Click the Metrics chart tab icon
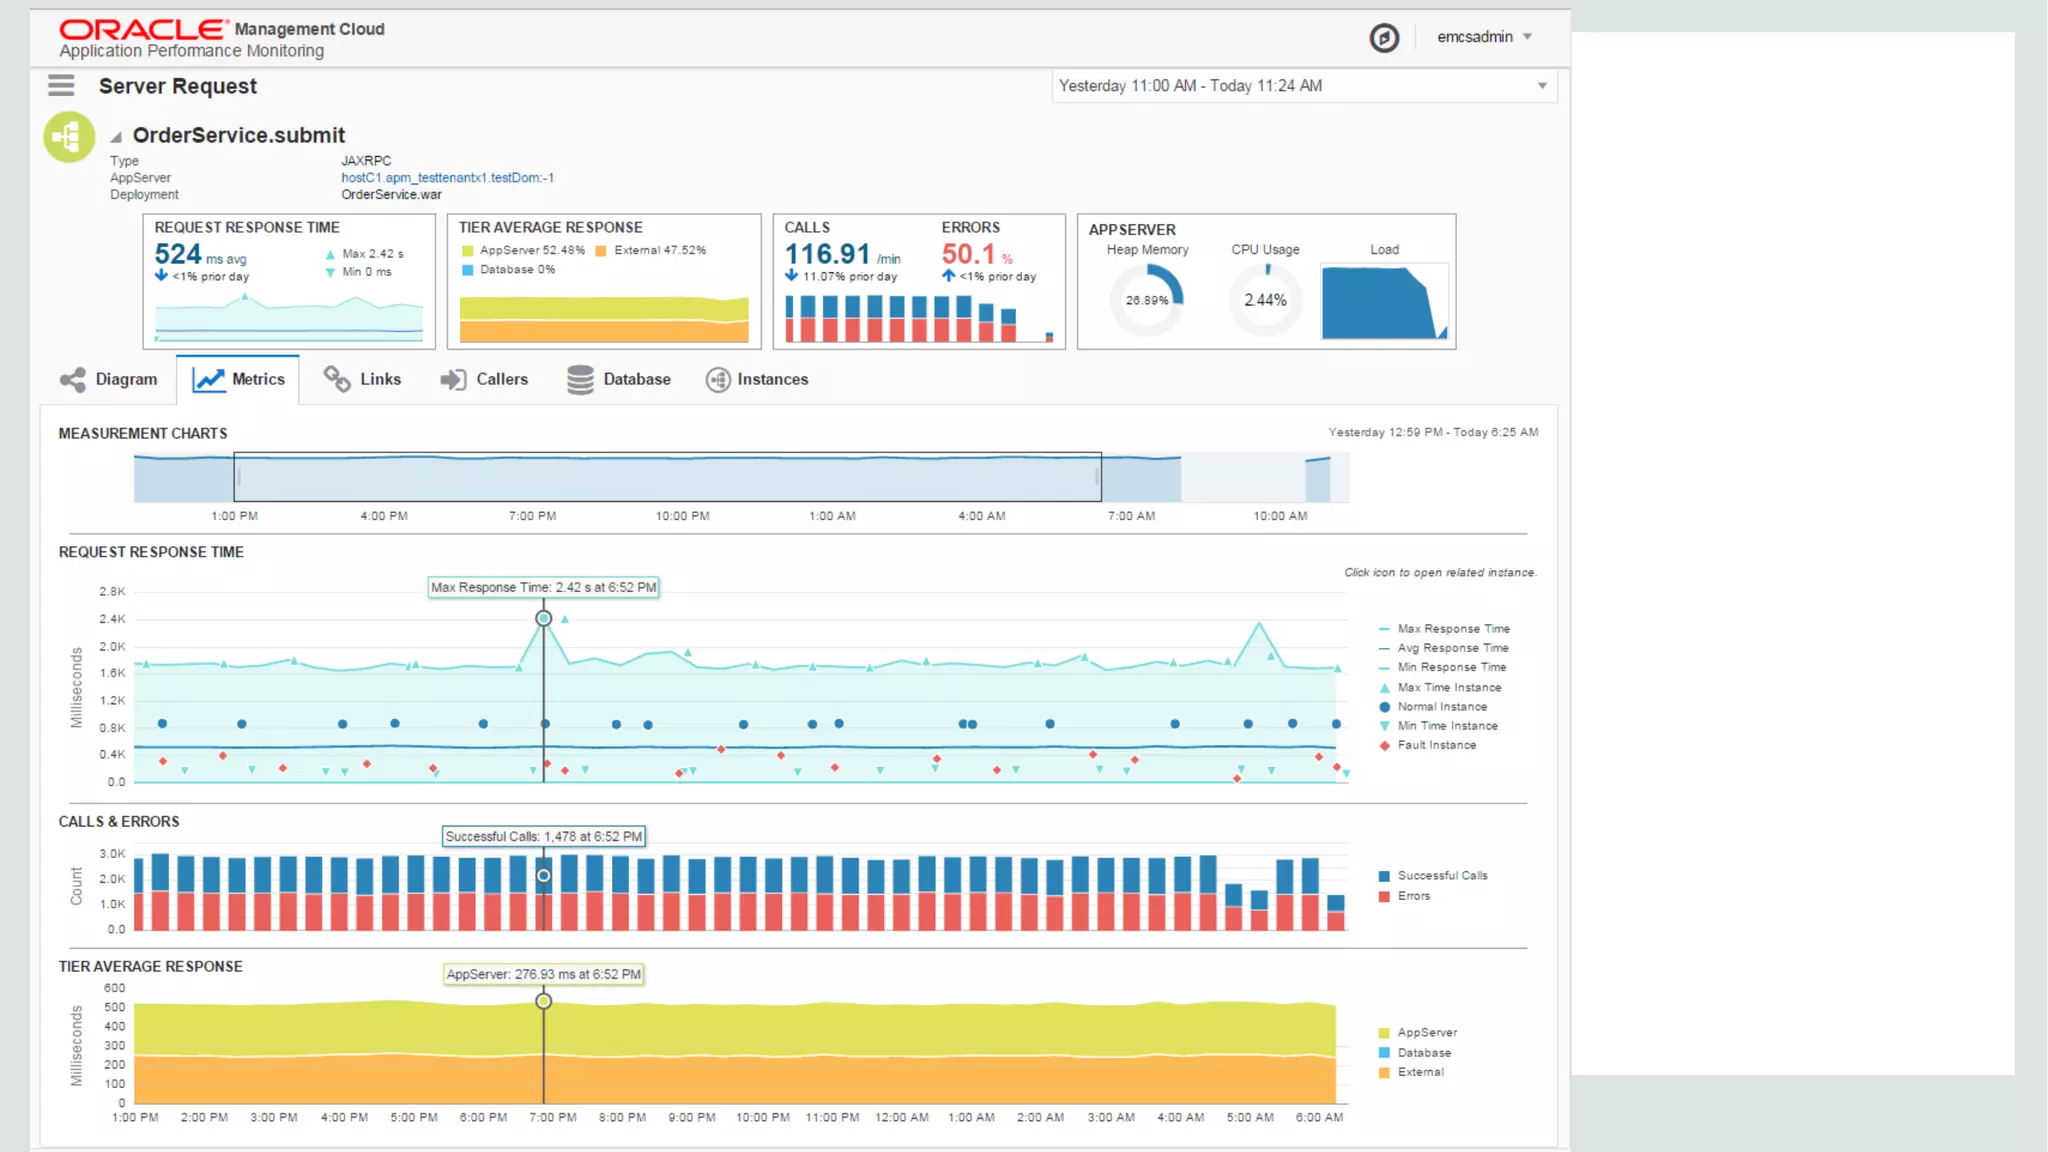 pyautogui.click(x=208, y=379)
